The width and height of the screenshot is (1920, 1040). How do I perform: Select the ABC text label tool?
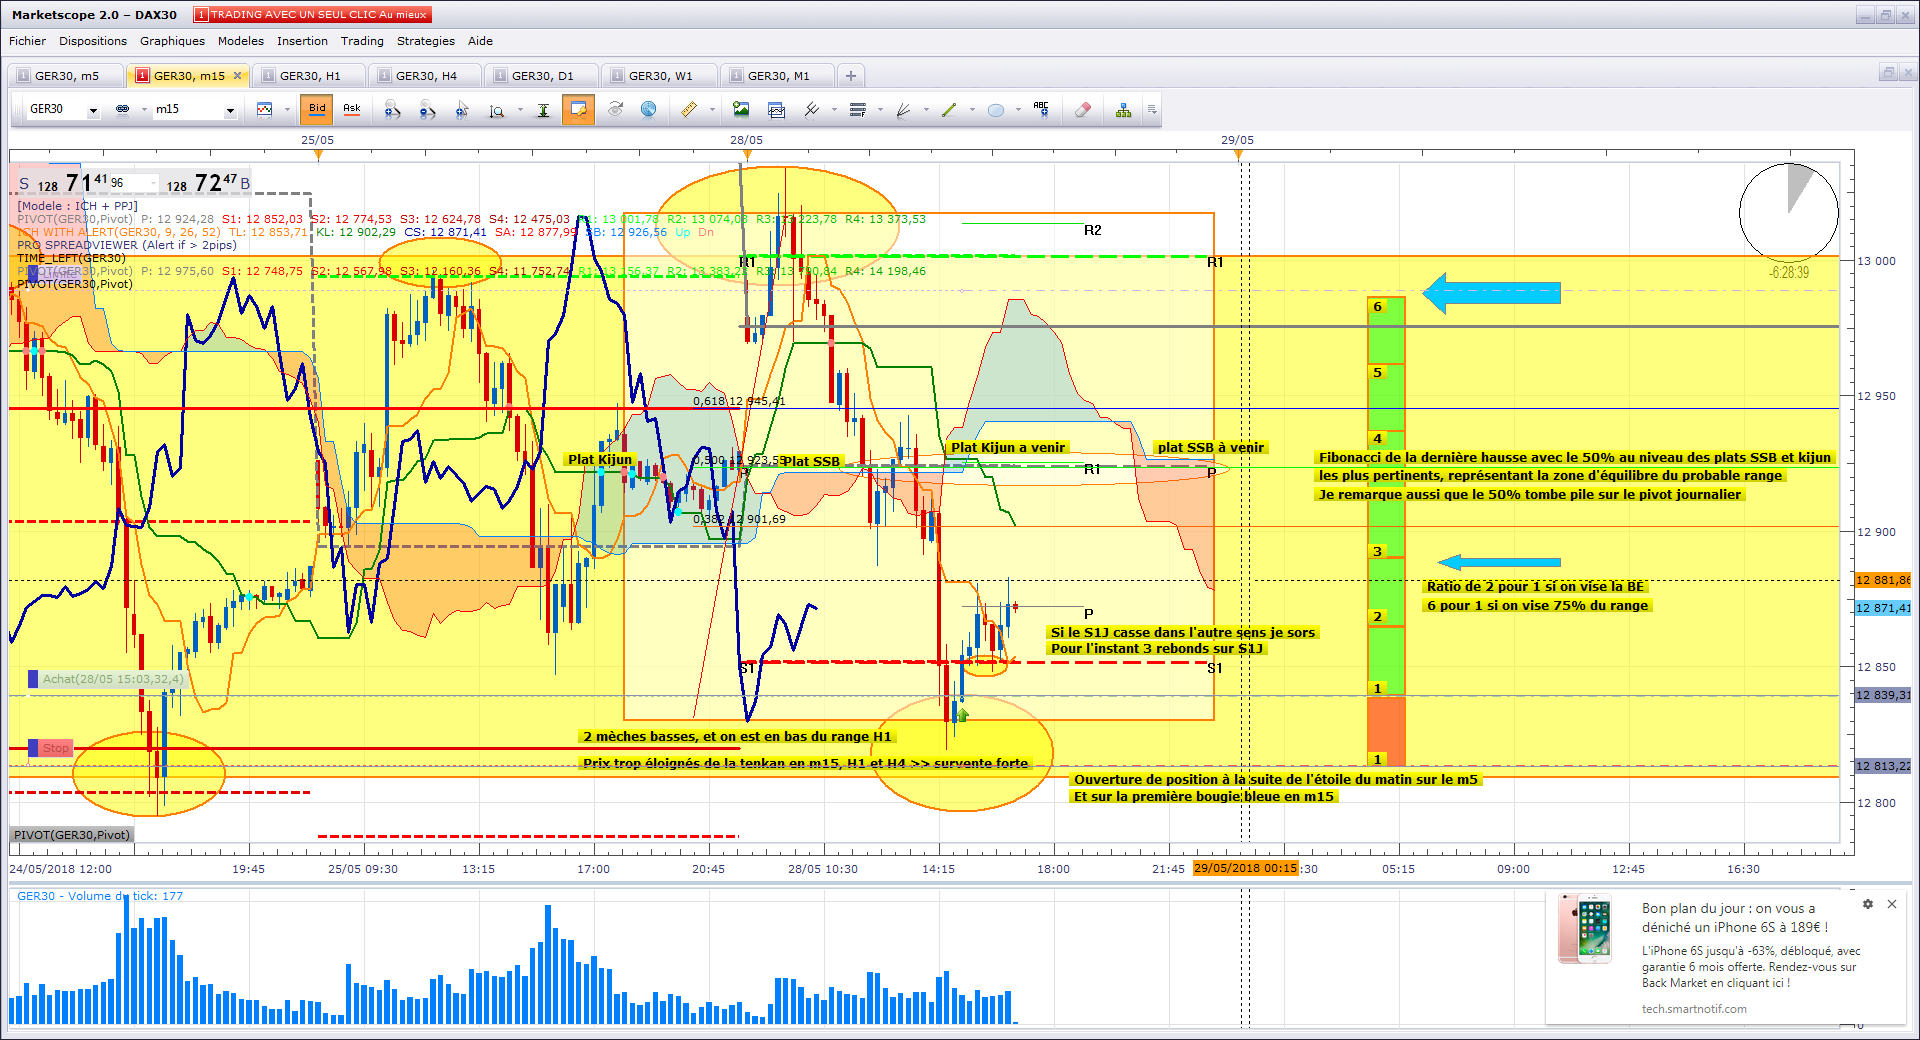click(1041, 110)
